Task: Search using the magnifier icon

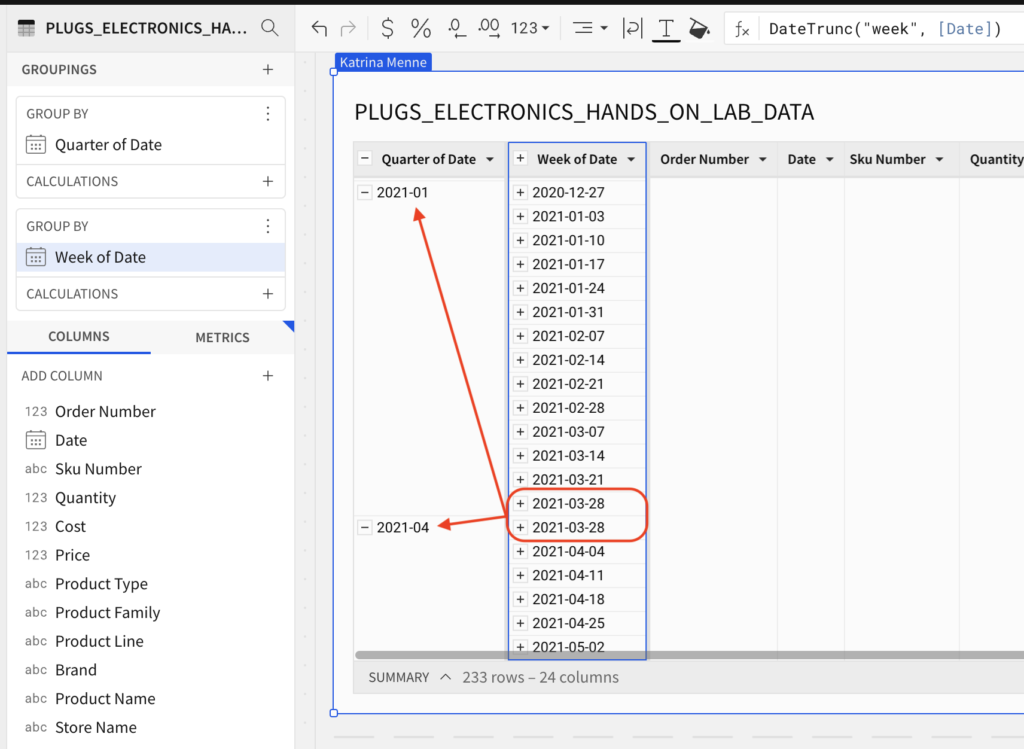Action: [x=269, y=28]
